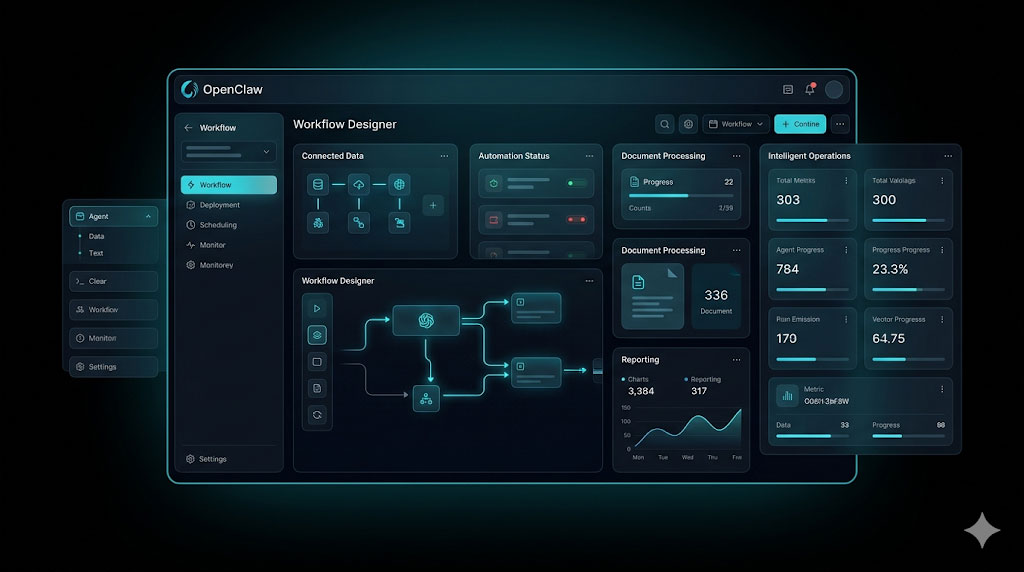Open Deployment in the sidebar menu
This screenshot has height=572, width=1024.
coord(219,205)
